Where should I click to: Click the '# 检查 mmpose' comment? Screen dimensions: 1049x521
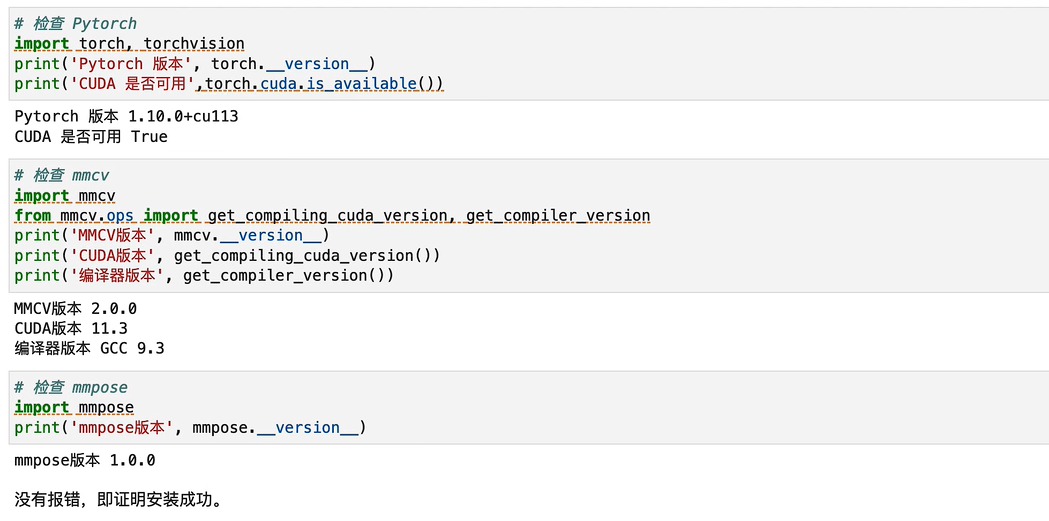(x=71, y=388)
